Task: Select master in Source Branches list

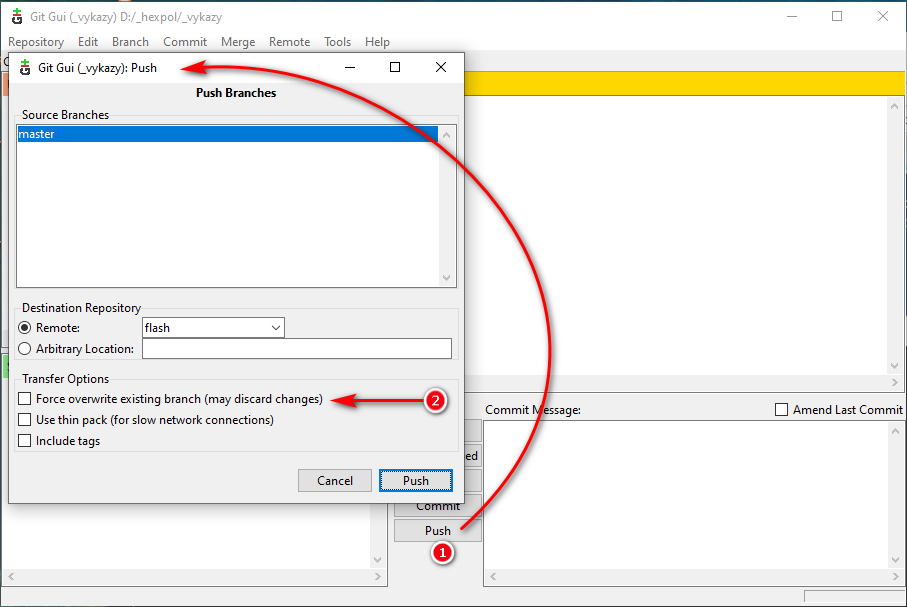Action: pos(227,134)
